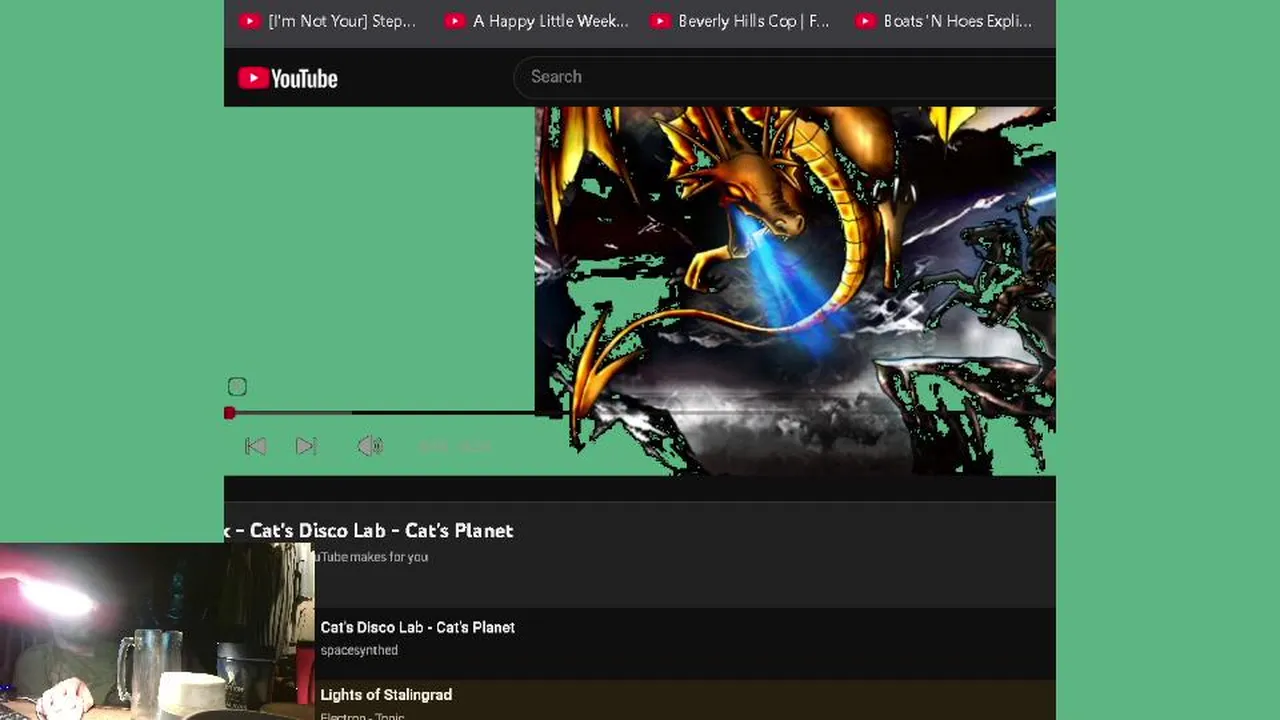Focus the YouTube Search field
The width and height of the screenshot is (1280, 720).
pyautogui.click(x=784, y=77)
